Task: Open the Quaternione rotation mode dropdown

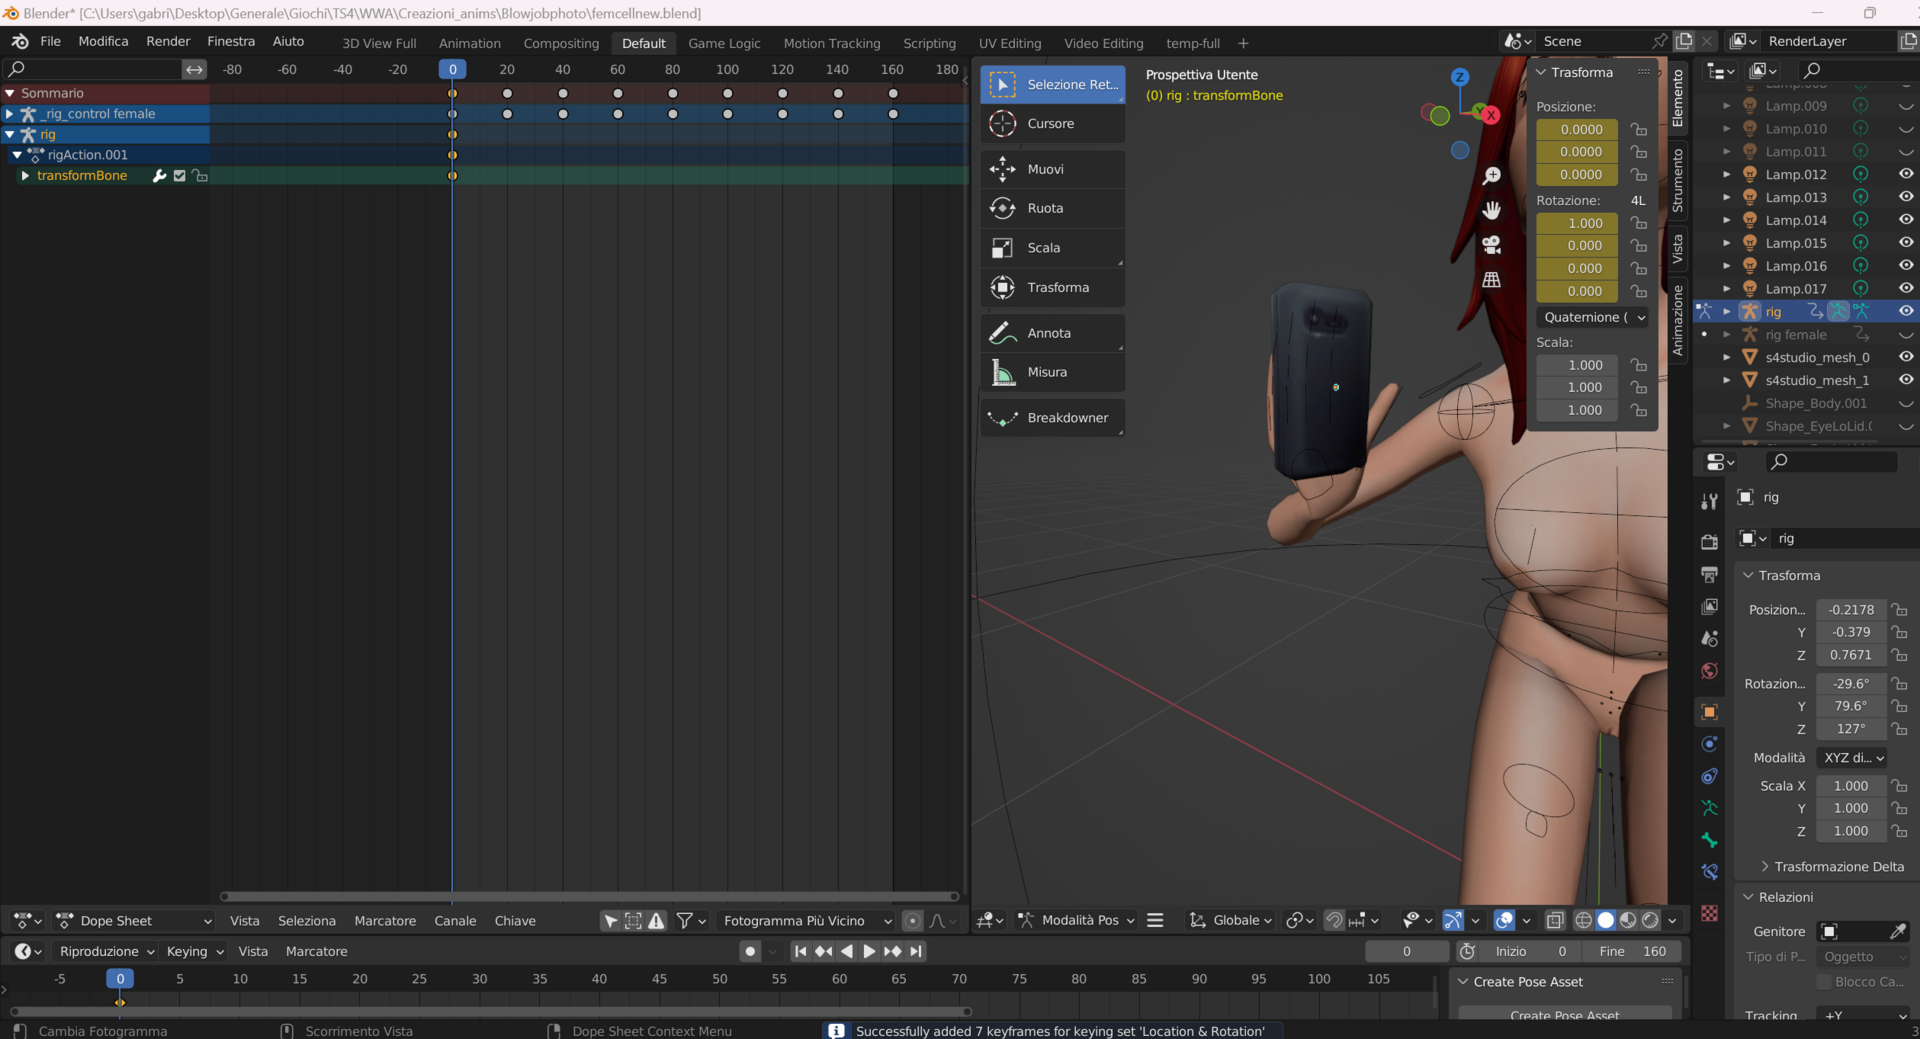Action: (x=1593, y=317)
